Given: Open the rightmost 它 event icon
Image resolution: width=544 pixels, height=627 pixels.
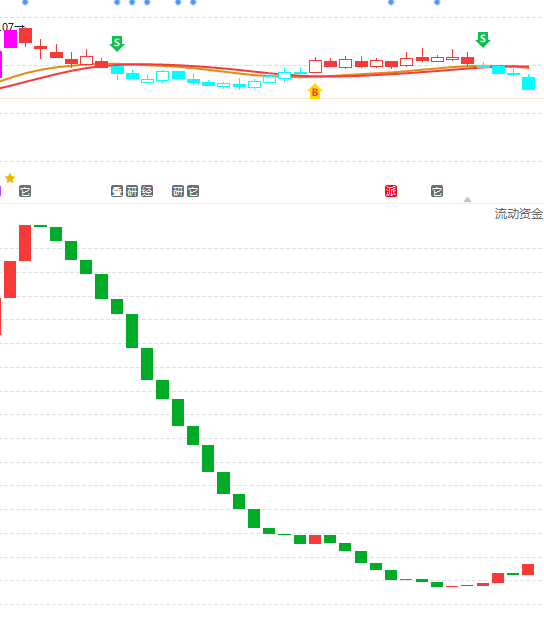Looking at the screenshot, I should pyautogui.click(x=437, y=191).
